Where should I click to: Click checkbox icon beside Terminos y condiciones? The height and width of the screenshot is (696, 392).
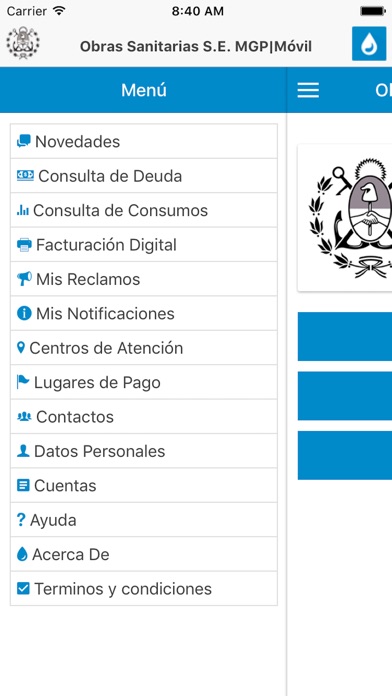[23, 589]
